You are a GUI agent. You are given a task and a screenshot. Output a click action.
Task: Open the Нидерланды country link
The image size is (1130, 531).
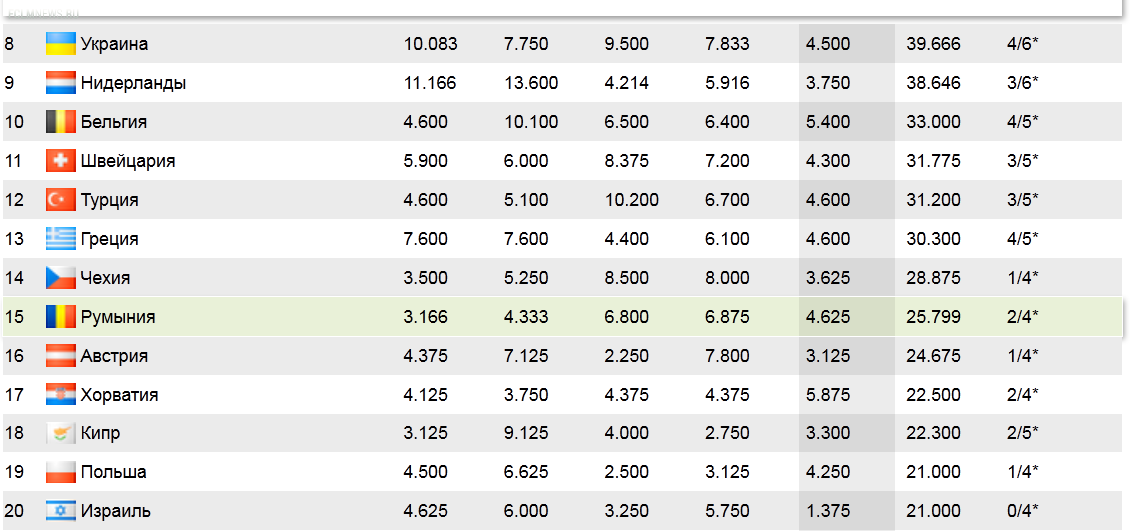(x=133, y=83)
